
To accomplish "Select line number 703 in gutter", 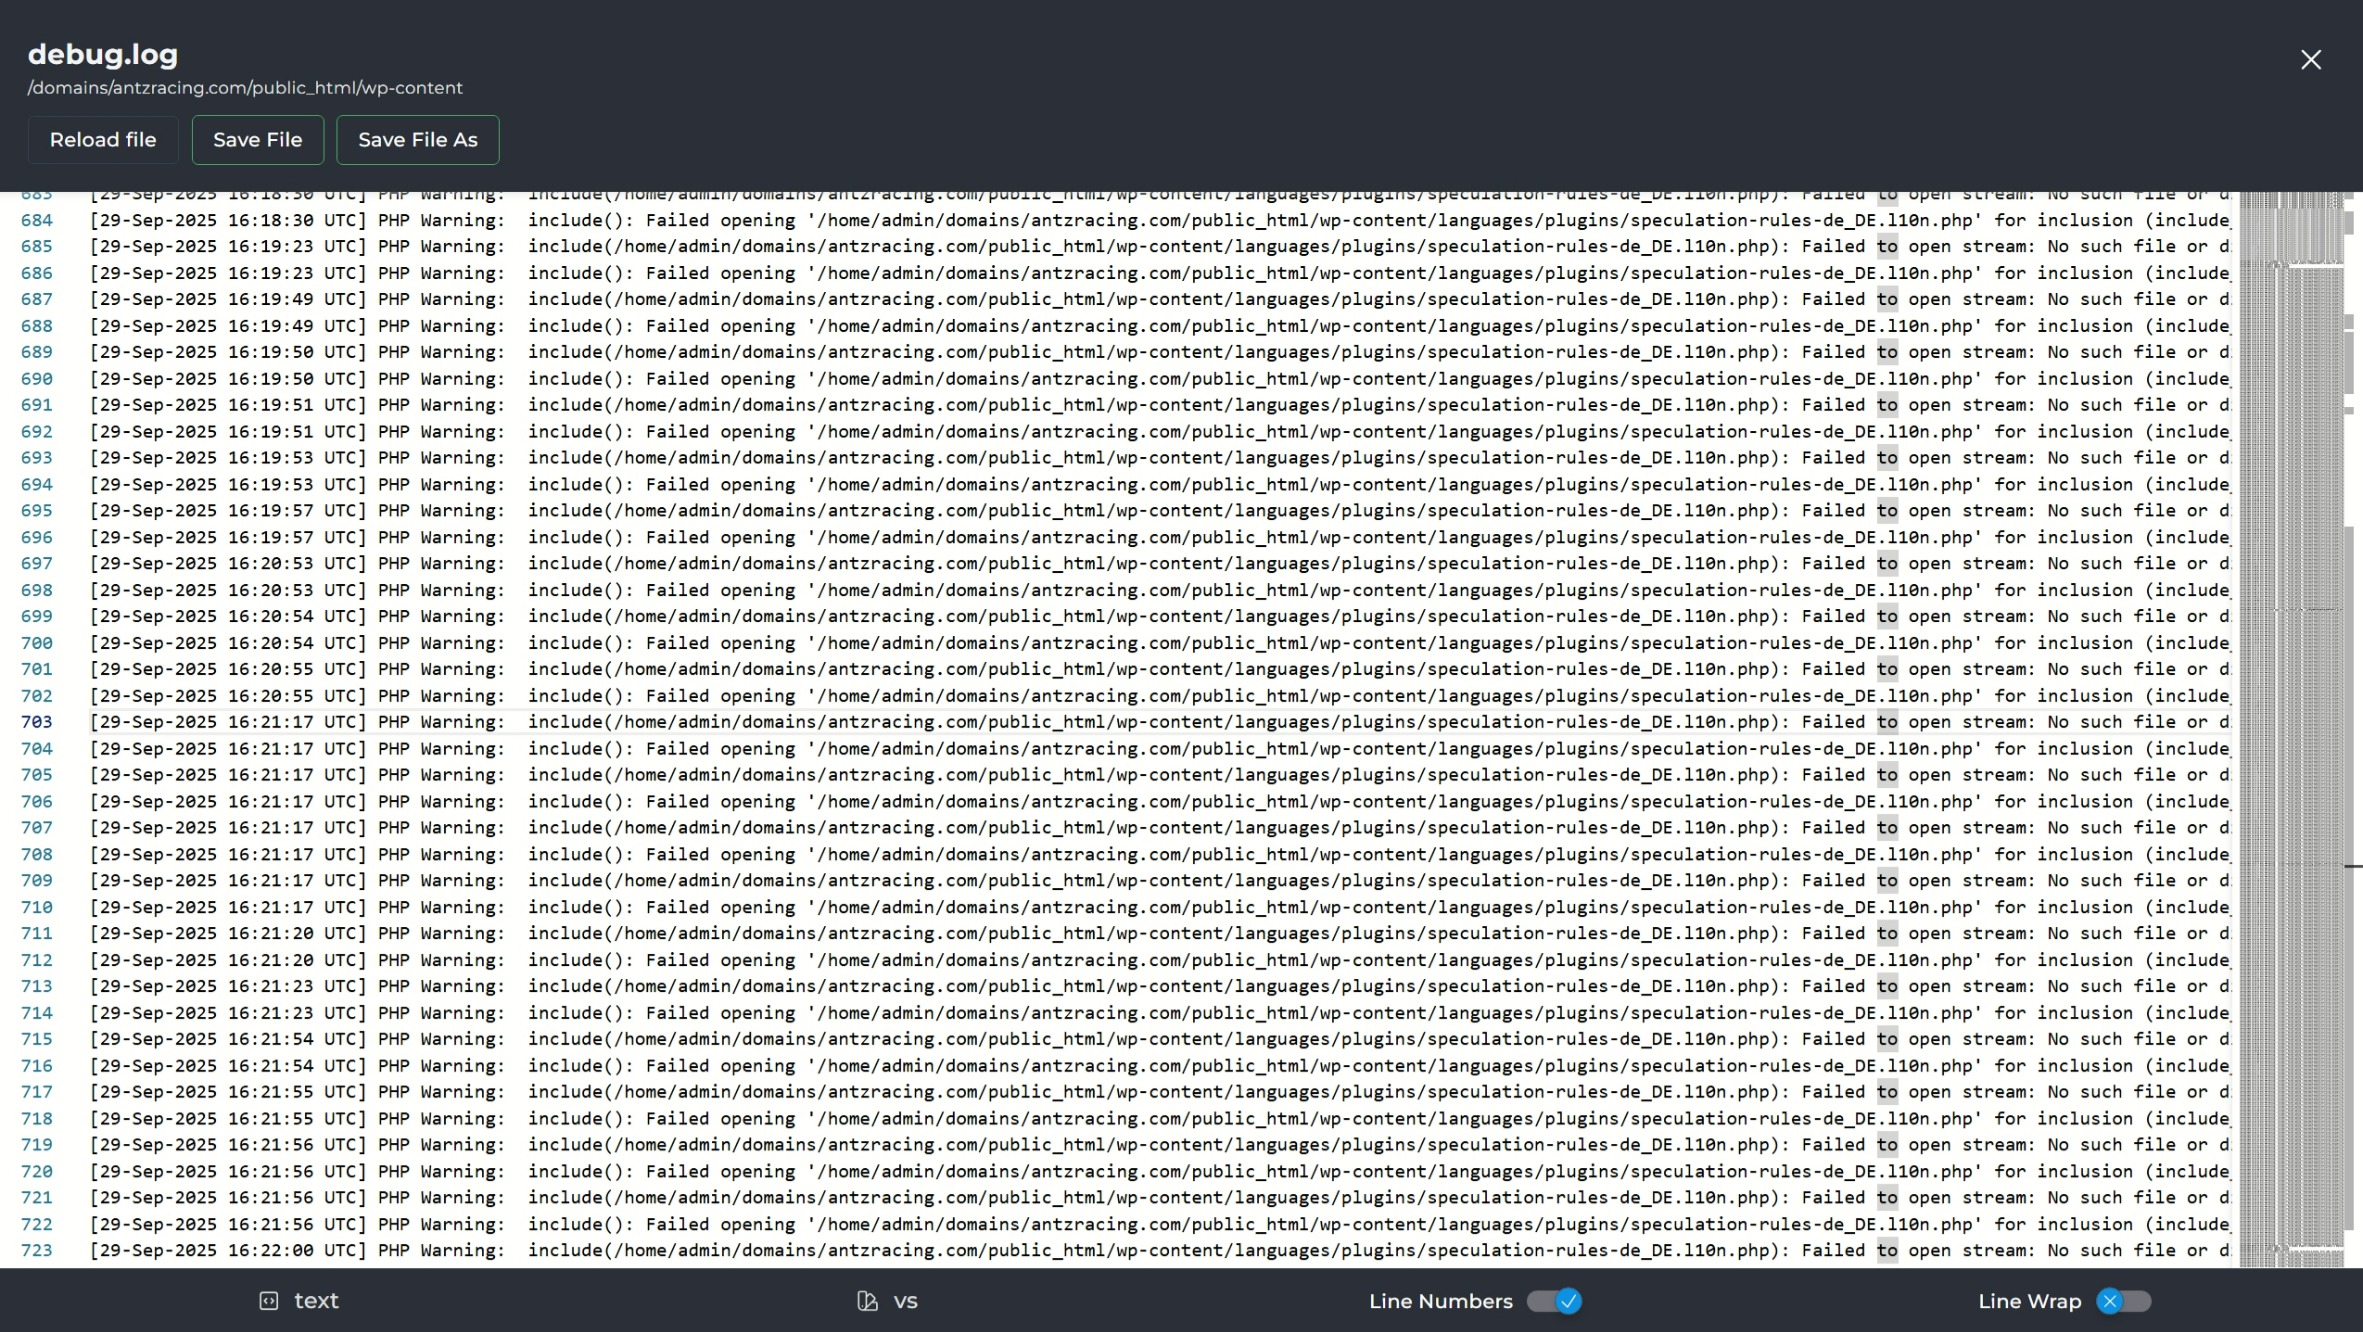I will click(36, 722).
